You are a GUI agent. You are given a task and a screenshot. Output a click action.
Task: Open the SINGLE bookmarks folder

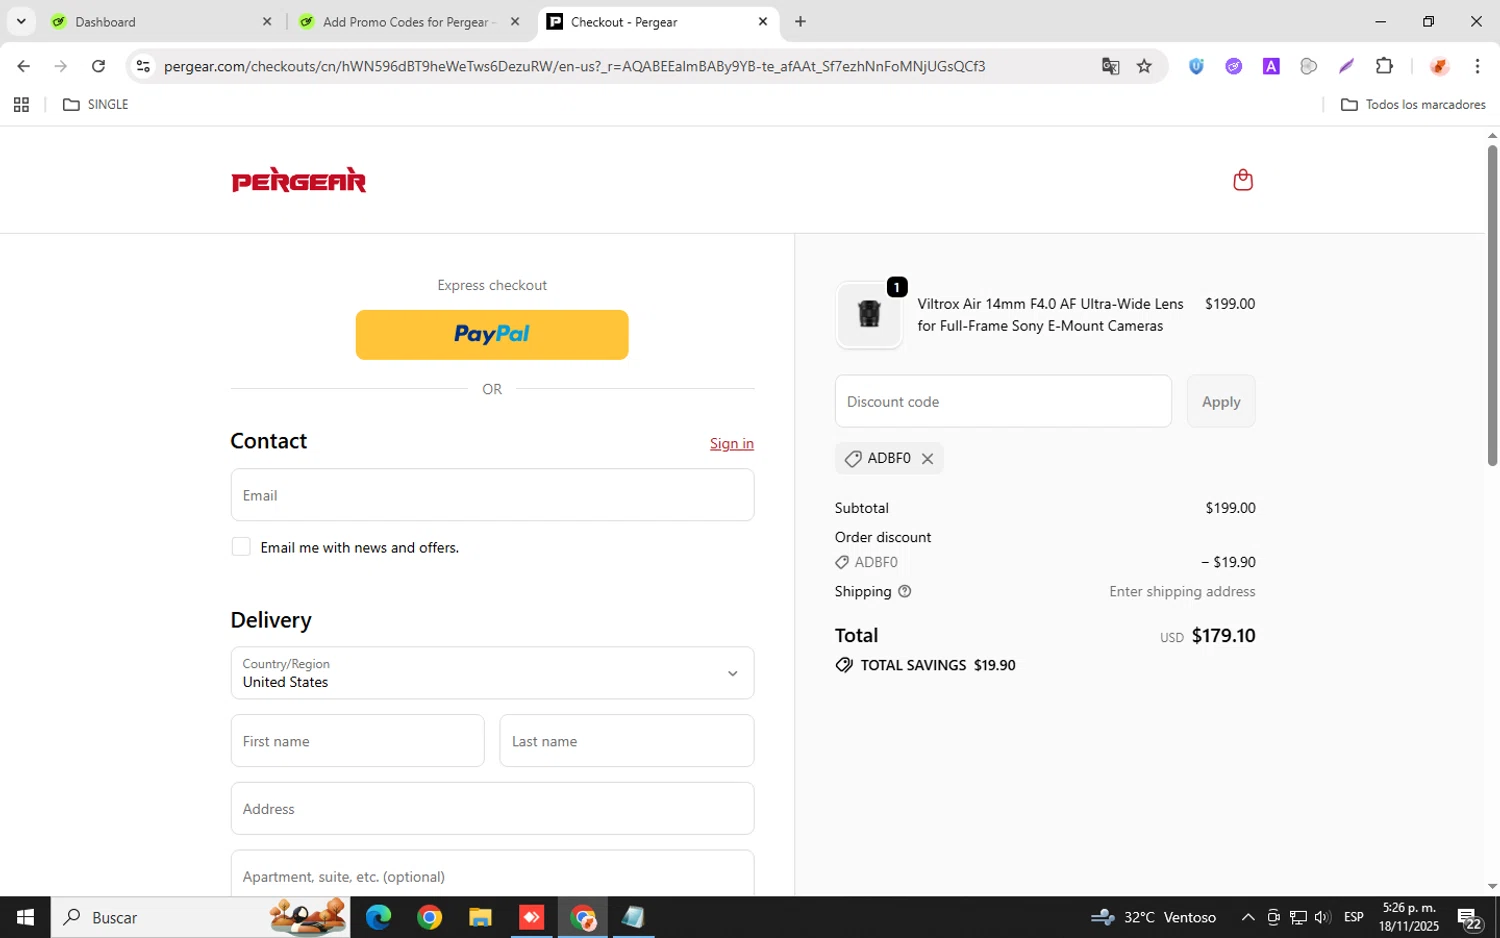pos(96,104)
